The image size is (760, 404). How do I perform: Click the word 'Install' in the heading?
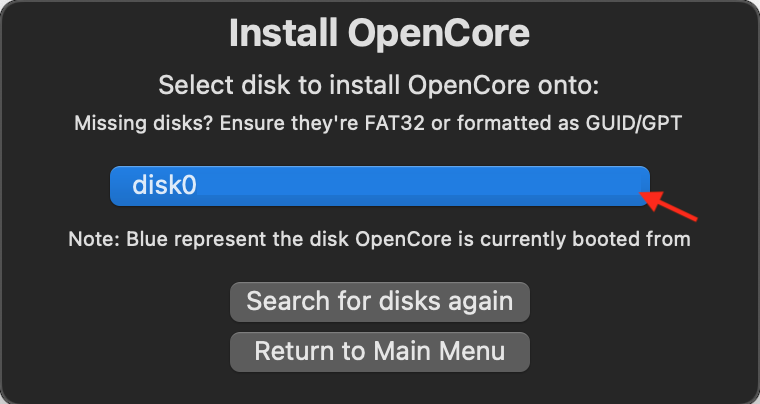point(282,34)
